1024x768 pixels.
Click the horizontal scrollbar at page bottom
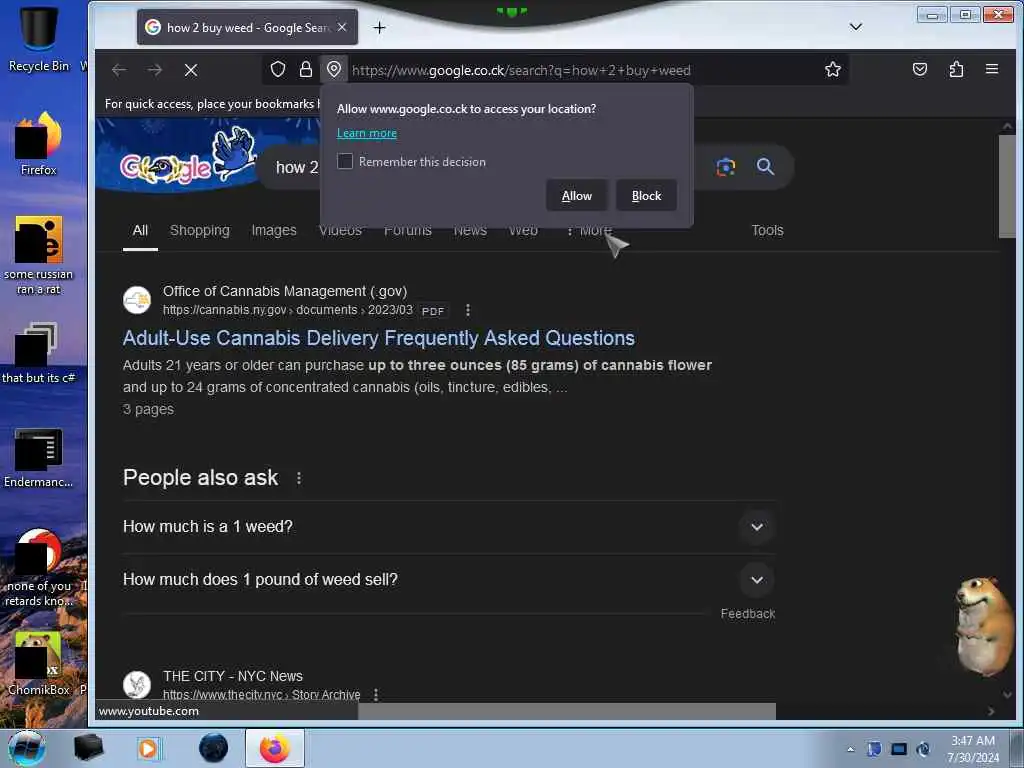point(567,711)
